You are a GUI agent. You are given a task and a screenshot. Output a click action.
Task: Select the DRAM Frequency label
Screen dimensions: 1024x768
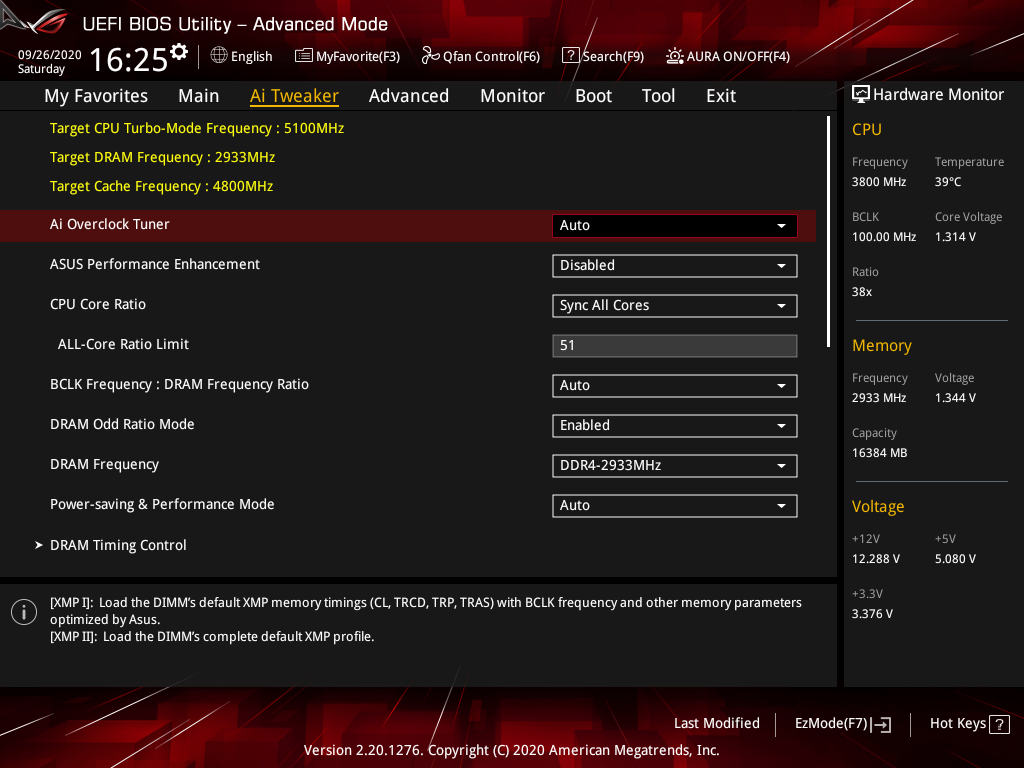click(x=104, y=464)
